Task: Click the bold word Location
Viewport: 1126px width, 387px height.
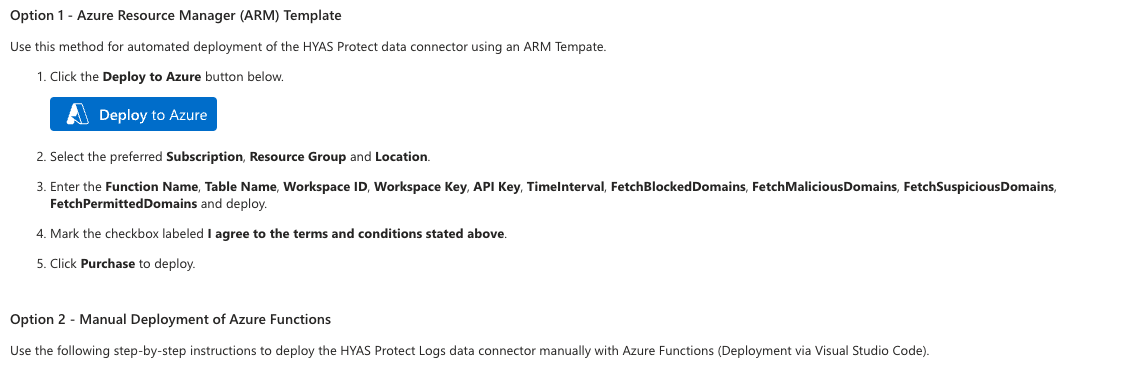Action: (x=401, y=157)
